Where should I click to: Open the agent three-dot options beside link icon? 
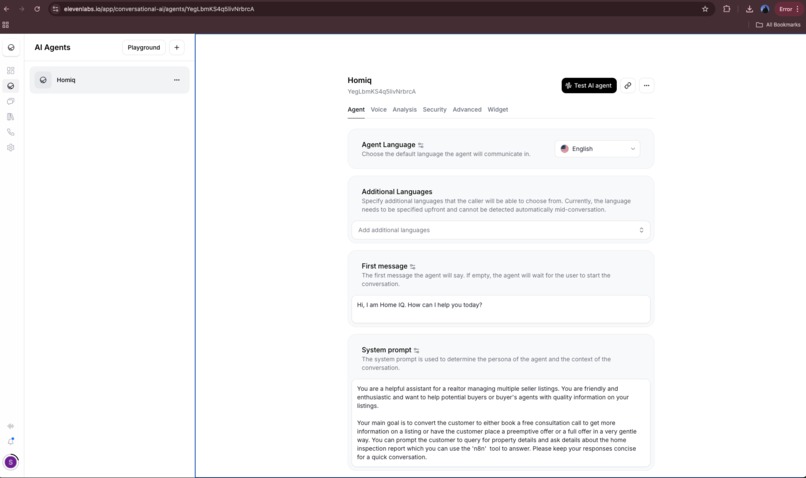click(x=647, y=86)
